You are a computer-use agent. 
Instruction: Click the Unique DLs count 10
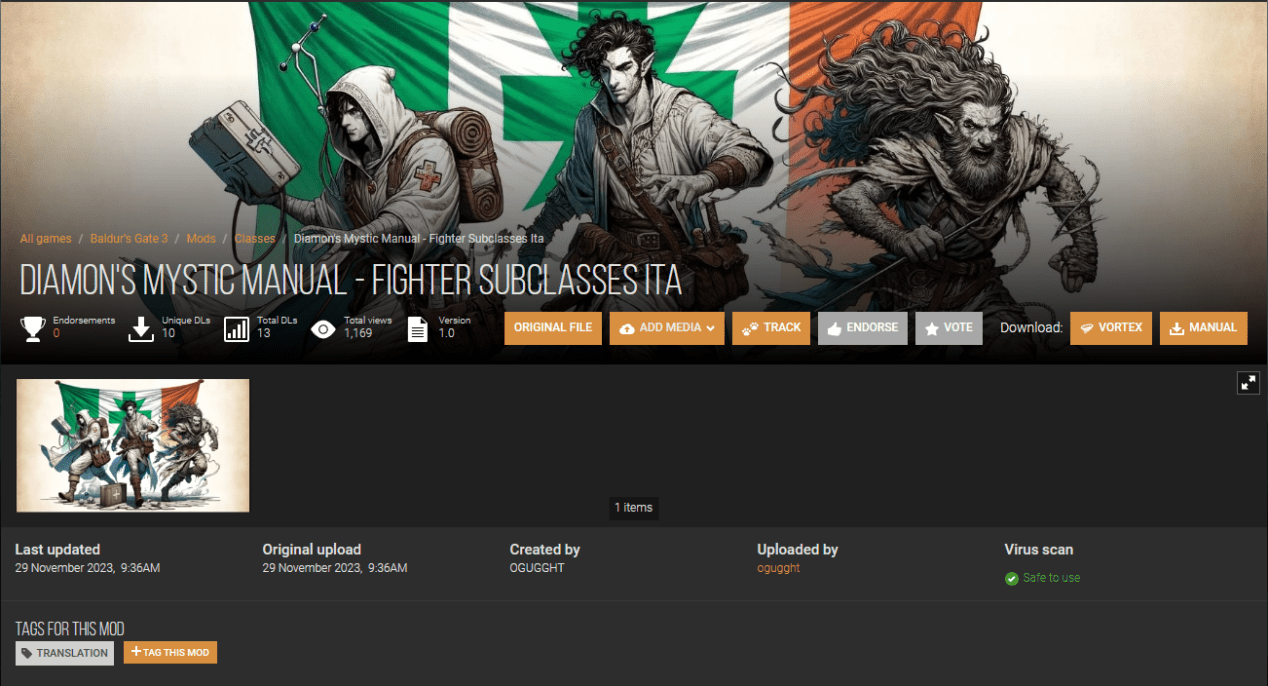pos(168,333)
